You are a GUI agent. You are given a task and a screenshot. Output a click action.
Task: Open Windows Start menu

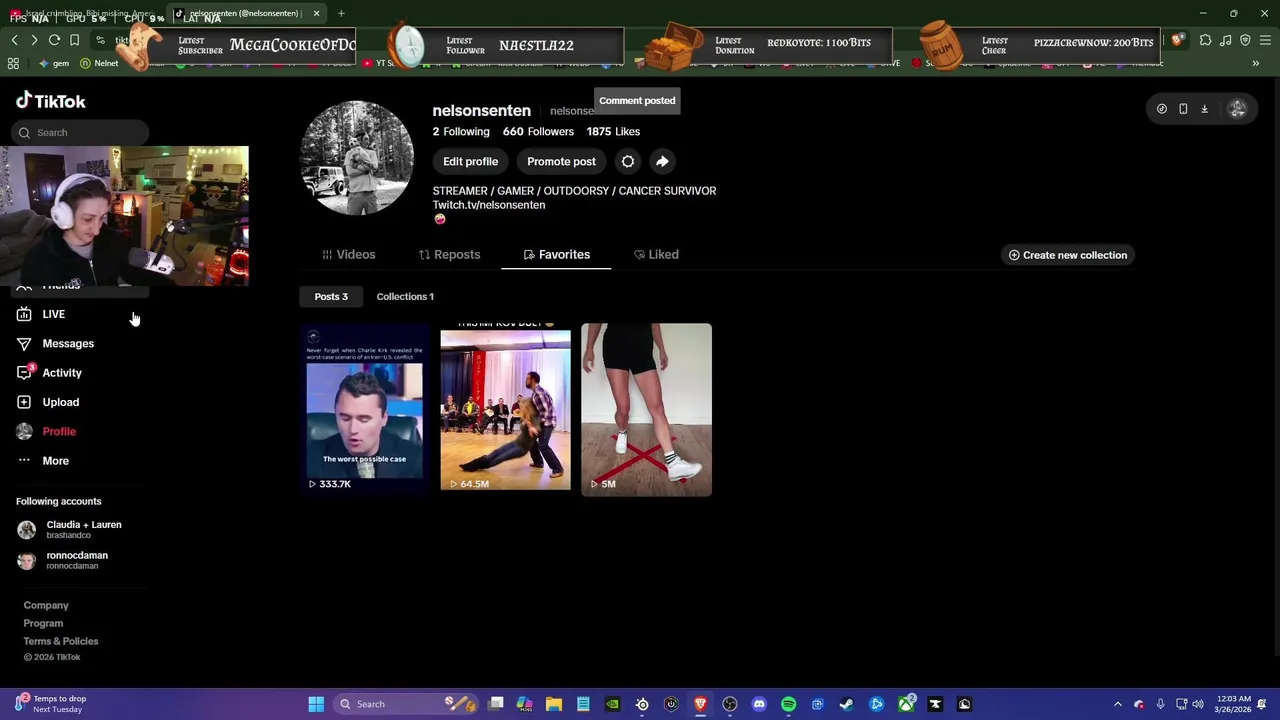click(316, 704)
